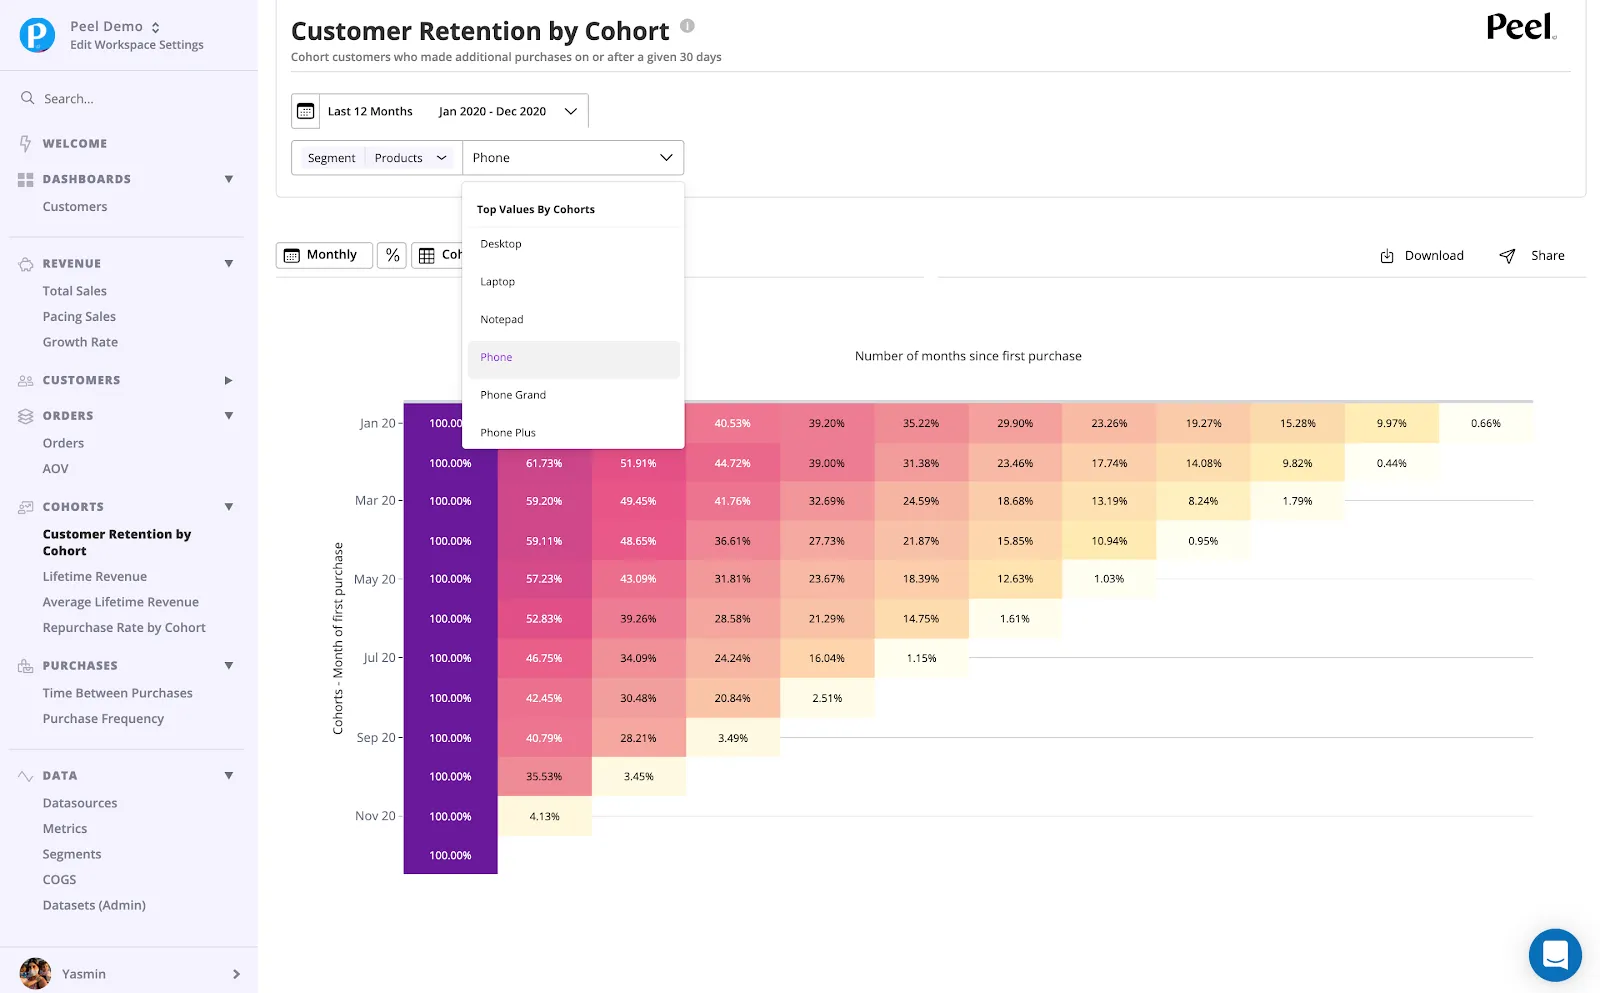The image size is (1600, 993).
Task: Click the Share paper plane icon
Action: (1507, 256)
